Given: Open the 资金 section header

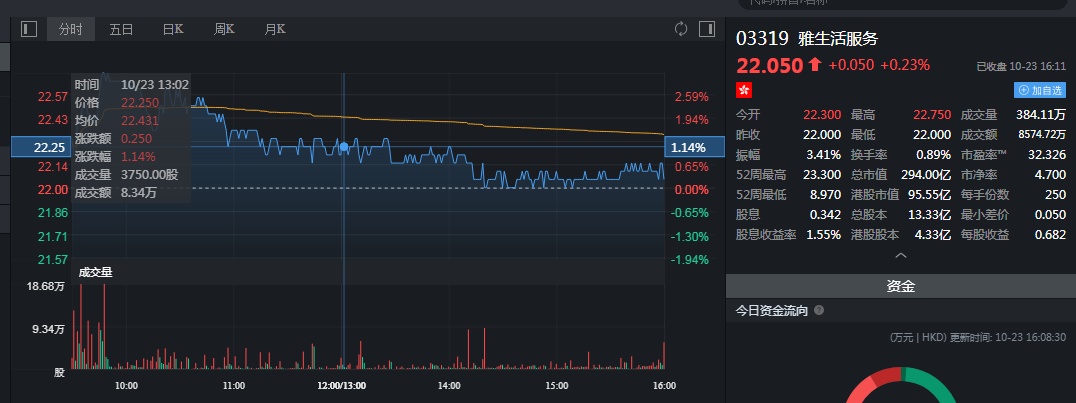Looking at the screenshot, I should 900,286.
